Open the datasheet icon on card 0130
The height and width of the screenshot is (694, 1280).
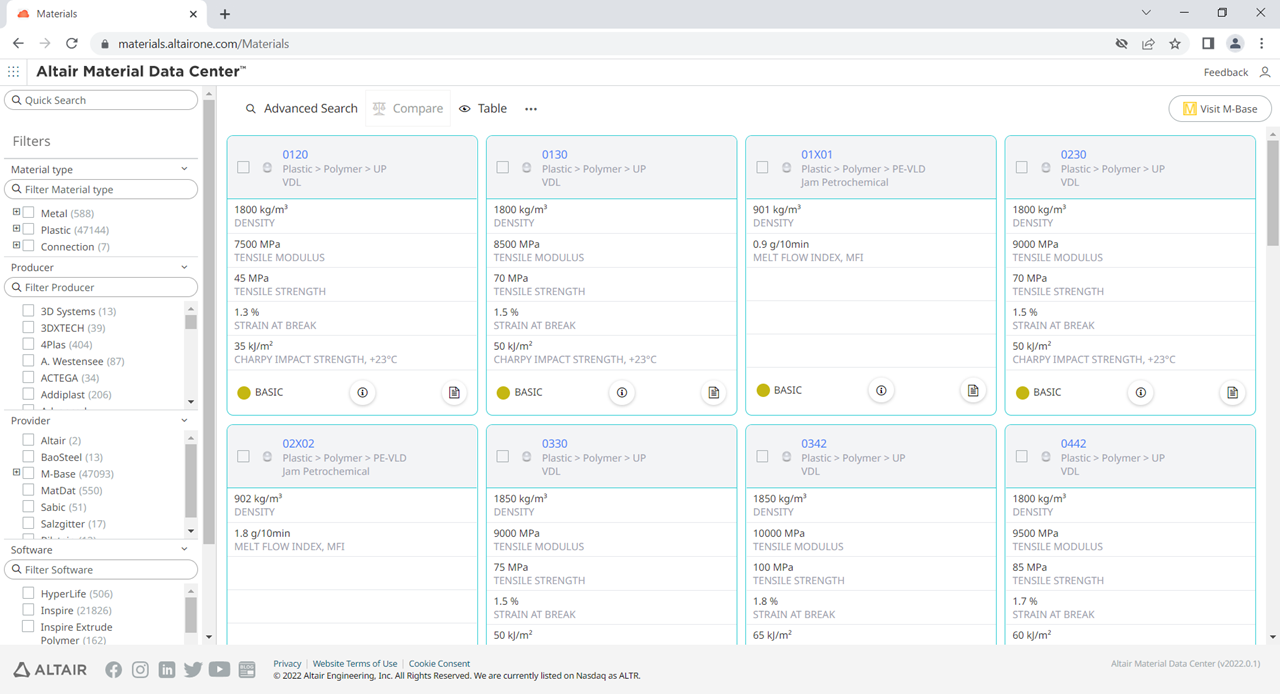pyautogui.click(x=713, y=393)
